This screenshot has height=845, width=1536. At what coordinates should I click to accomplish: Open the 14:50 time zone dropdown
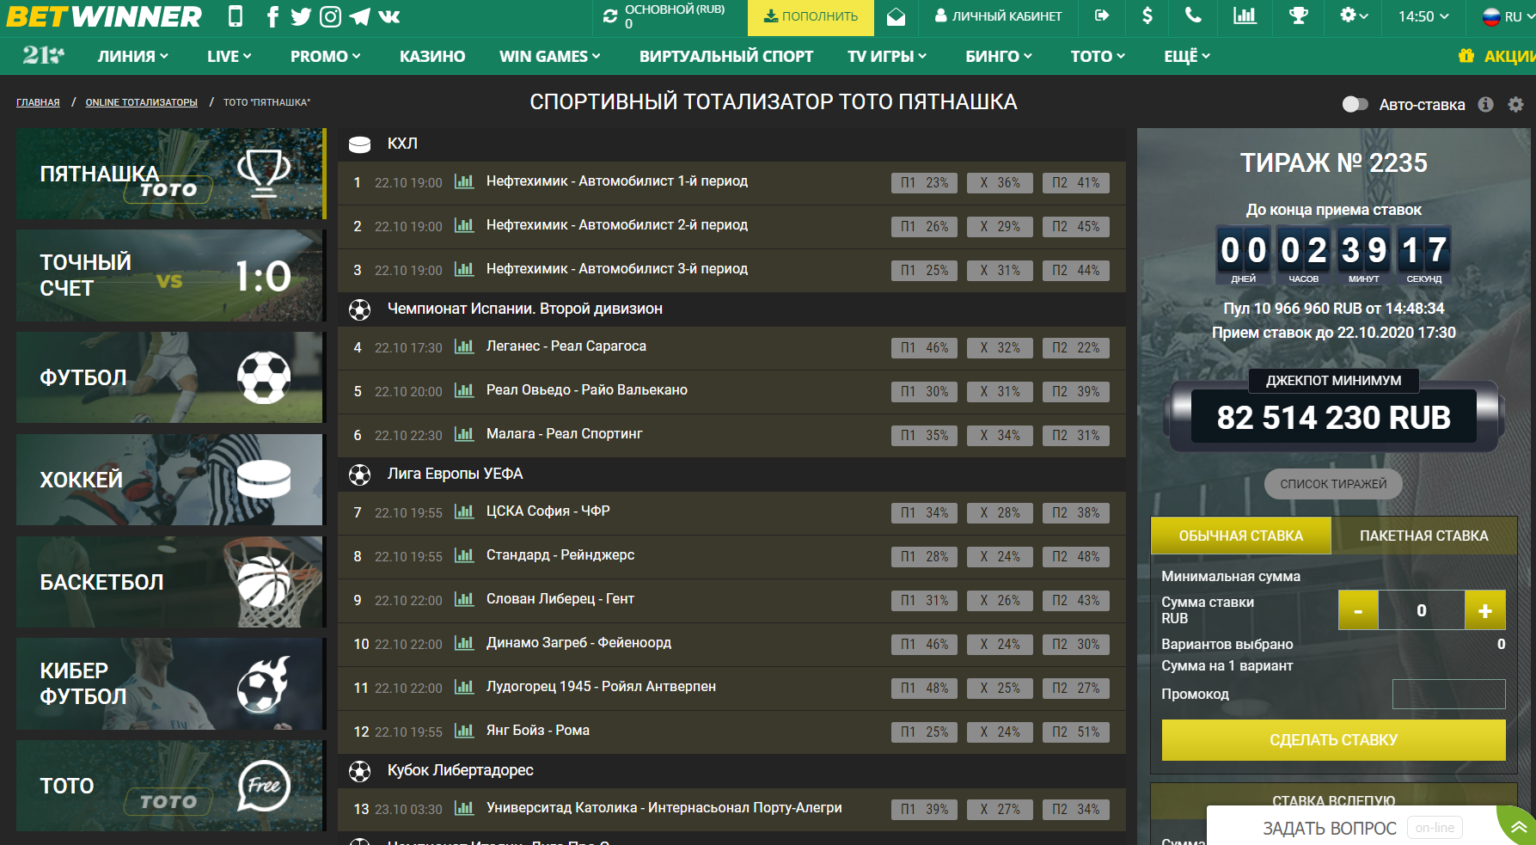click(1423, 16)
